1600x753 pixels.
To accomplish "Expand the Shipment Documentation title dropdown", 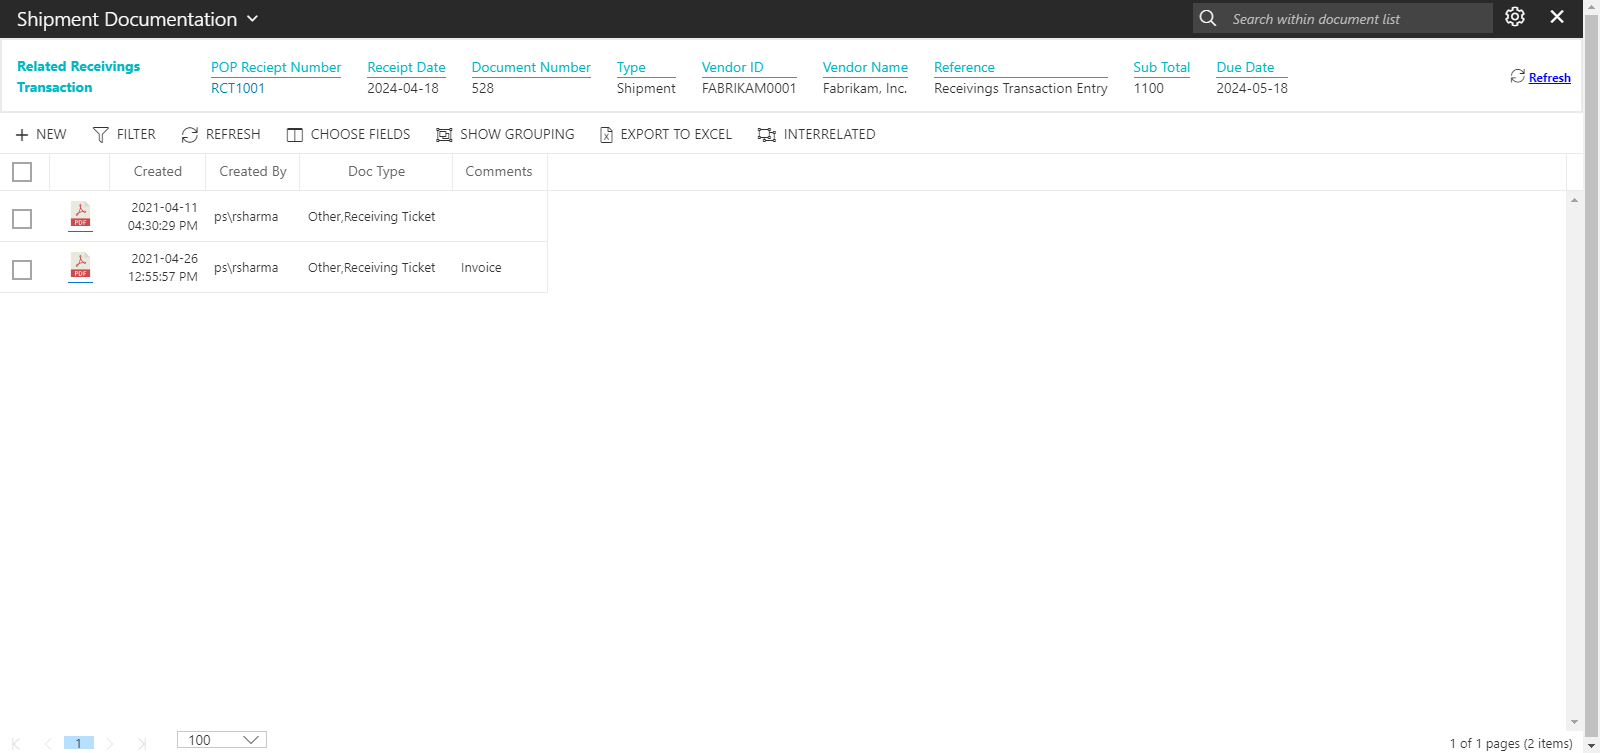I will pyautogui.click(x=252, y=19).
